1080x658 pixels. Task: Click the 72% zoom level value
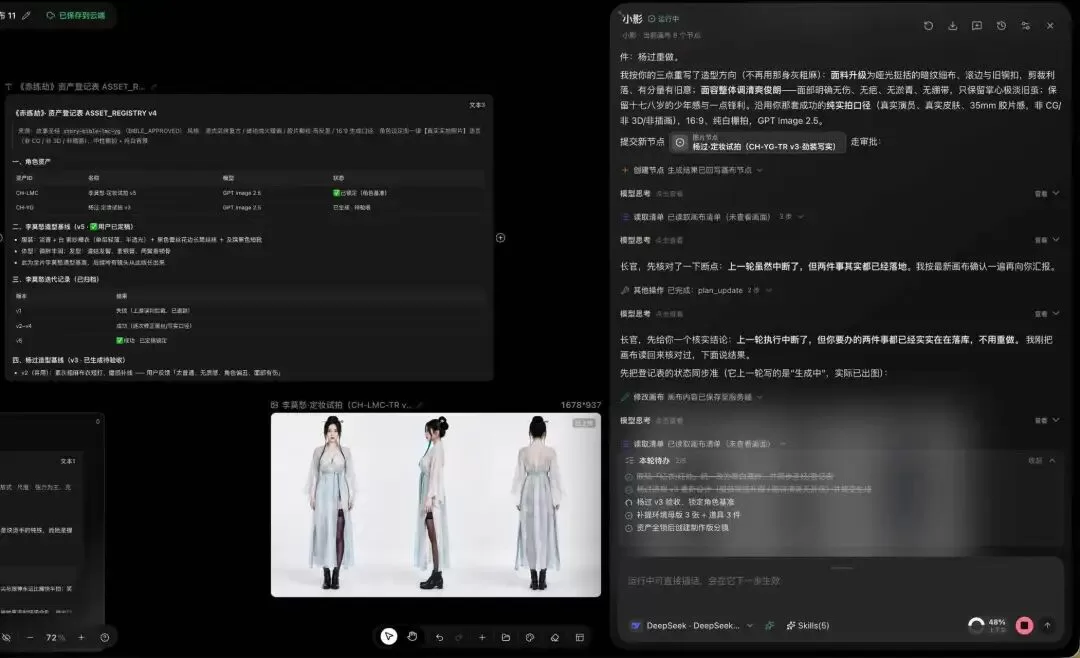tap(55, 637)
